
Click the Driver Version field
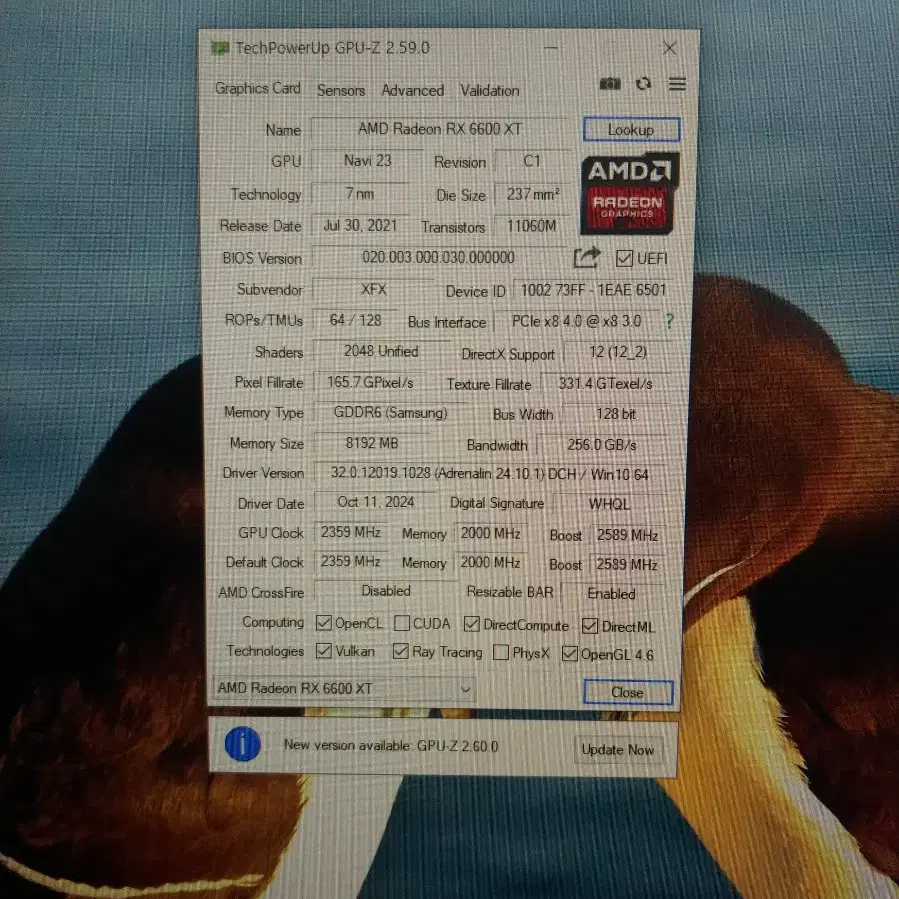490,474
